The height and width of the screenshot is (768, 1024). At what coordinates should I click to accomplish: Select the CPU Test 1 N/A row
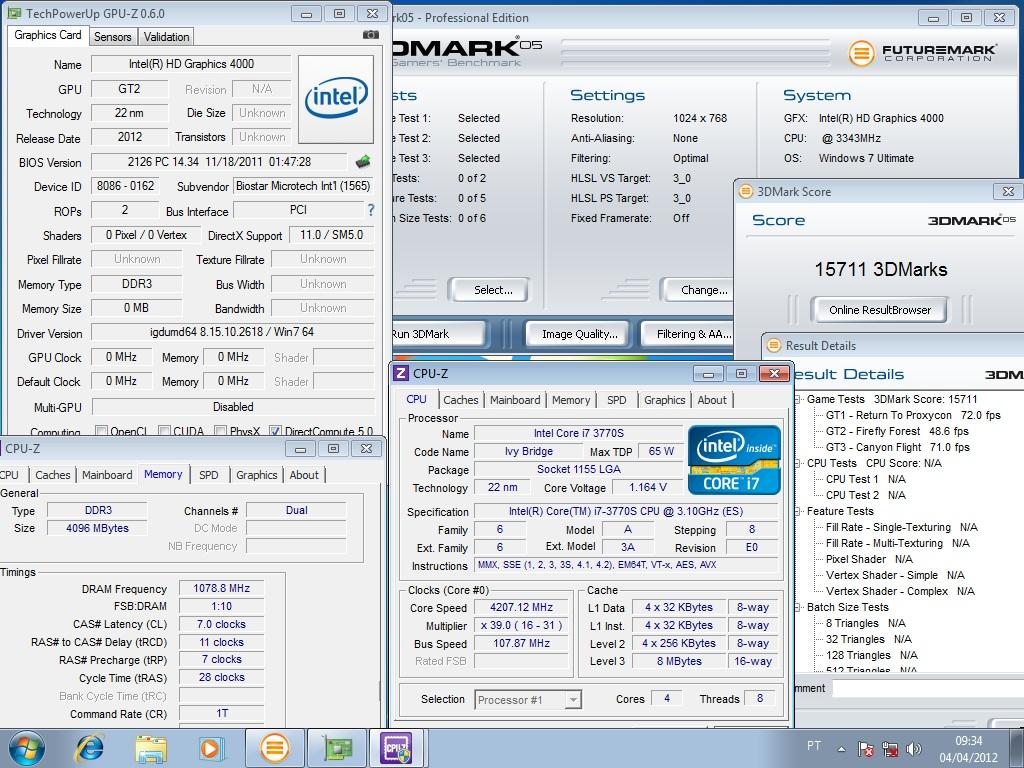[x=866, y=479]
